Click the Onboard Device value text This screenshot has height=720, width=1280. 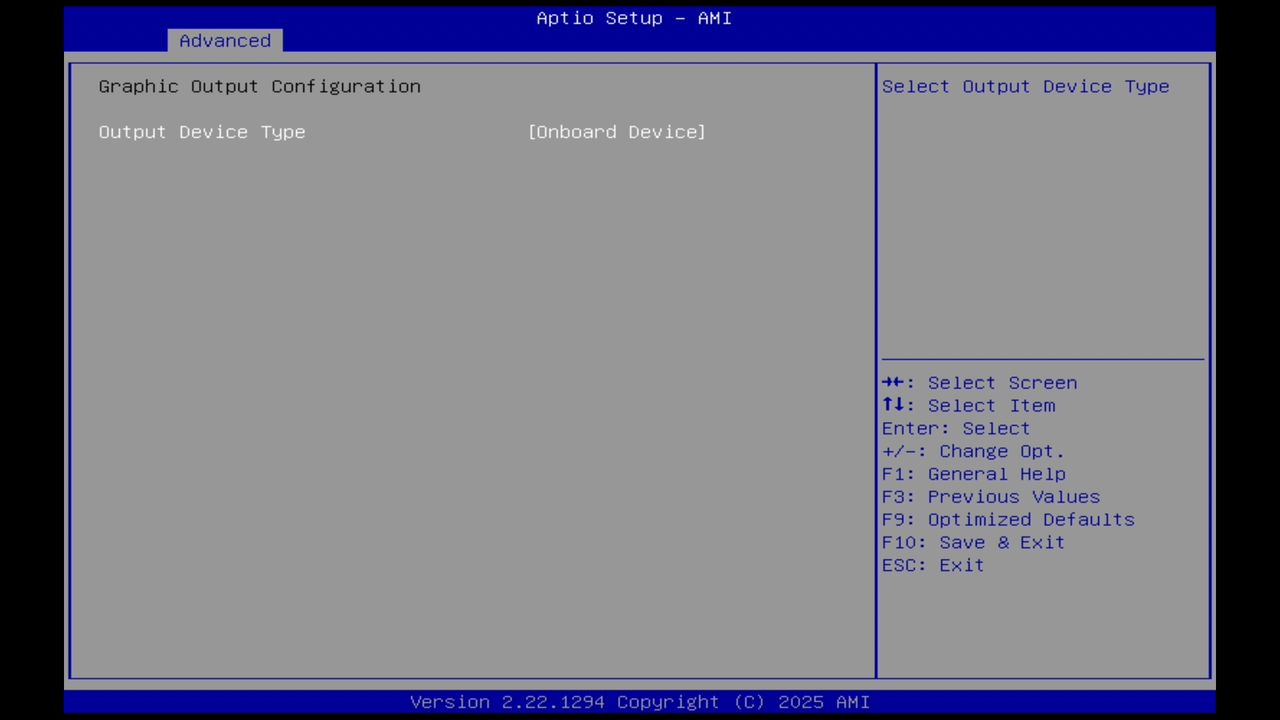[616, 131]
